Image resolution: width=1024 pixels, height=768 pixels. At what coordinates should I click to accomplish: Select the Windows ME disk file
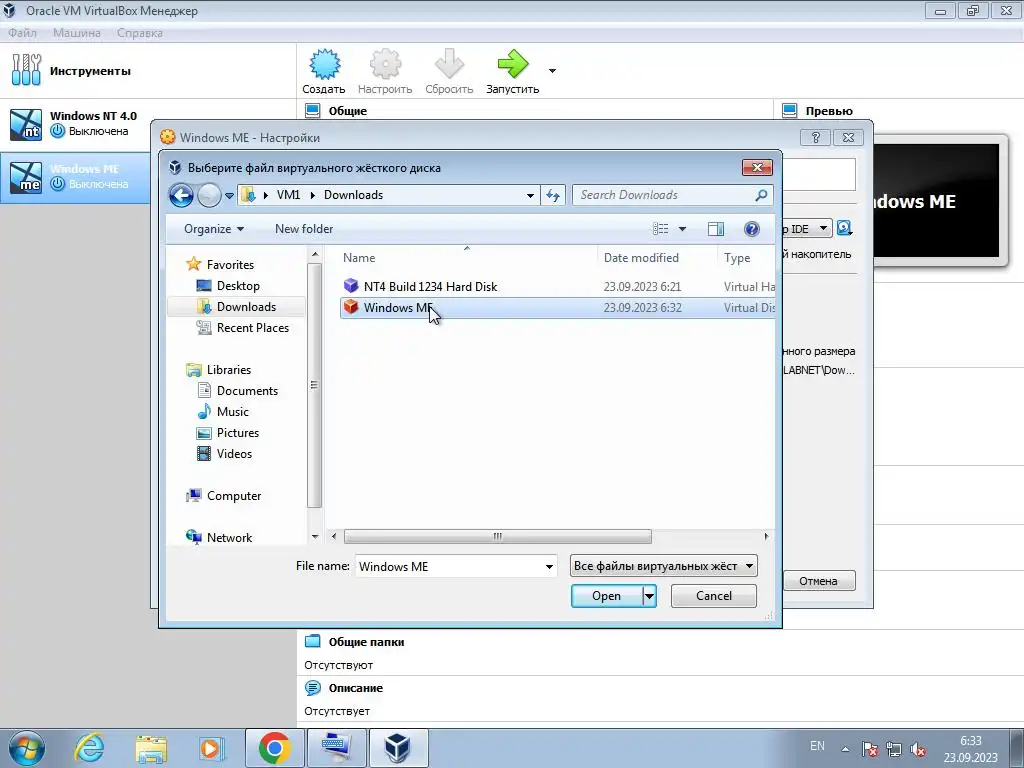557,308
